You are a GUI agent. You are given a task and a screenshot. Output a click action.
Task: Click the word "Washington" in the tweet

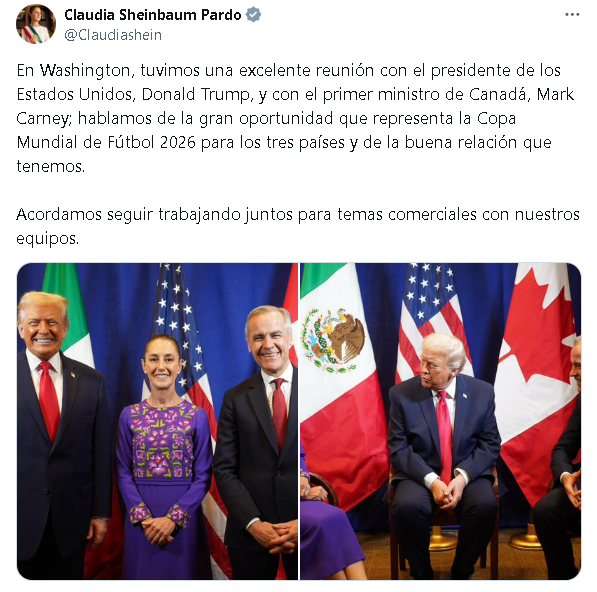(86, 71)
